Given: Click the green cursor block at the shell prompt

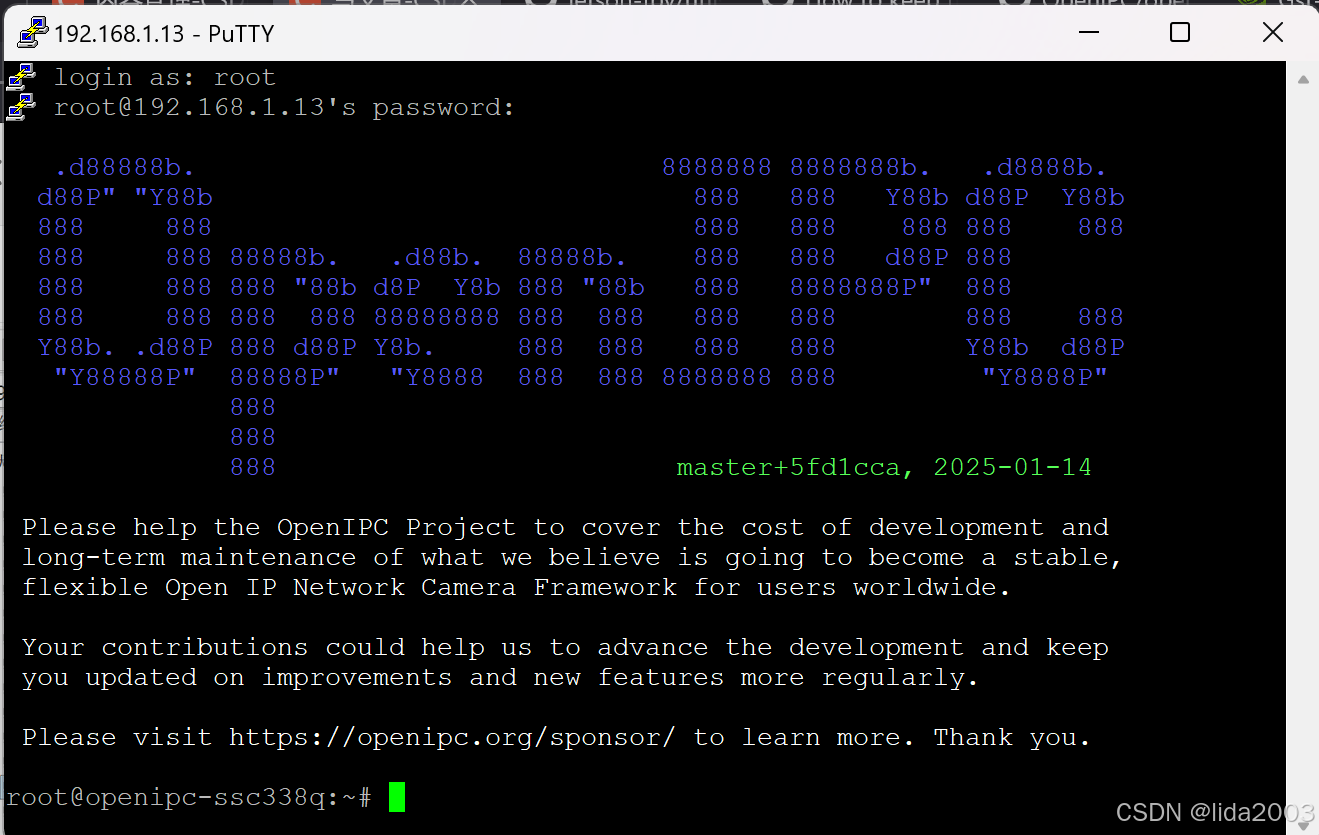Looking at the screenshot, I should pos(397,797).
